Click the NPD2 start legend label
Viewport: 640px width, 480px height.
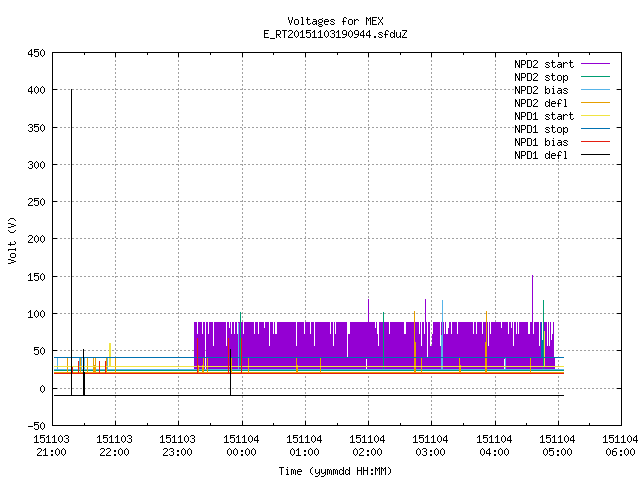pos(544,64)
